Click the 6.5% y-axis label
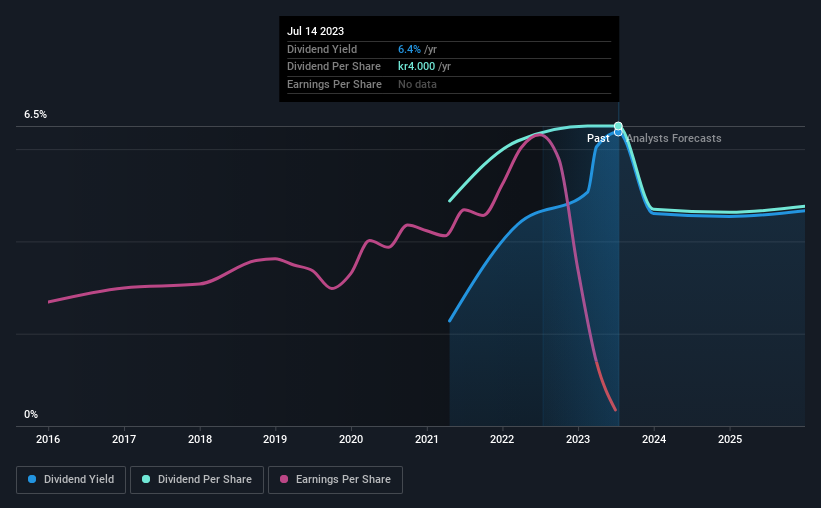Screen dimensions: 821x508 pos(36,115)
